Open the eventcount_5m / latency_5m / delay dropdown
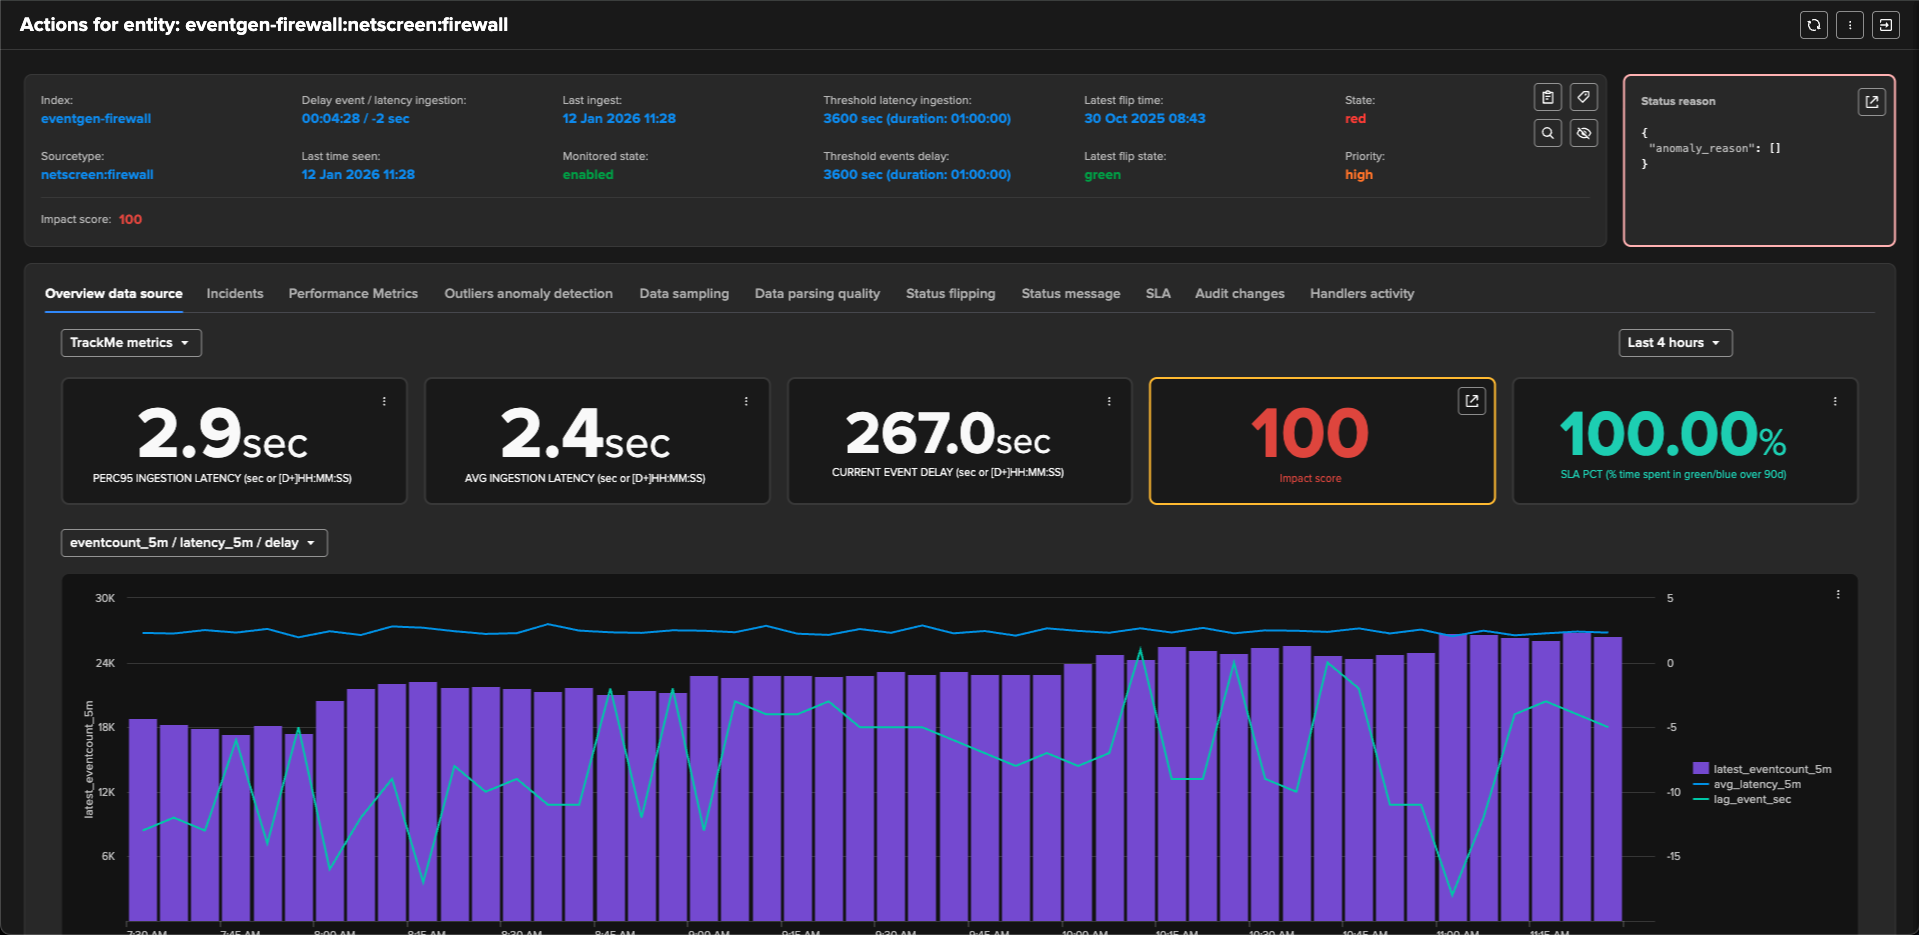 [193, 543]
